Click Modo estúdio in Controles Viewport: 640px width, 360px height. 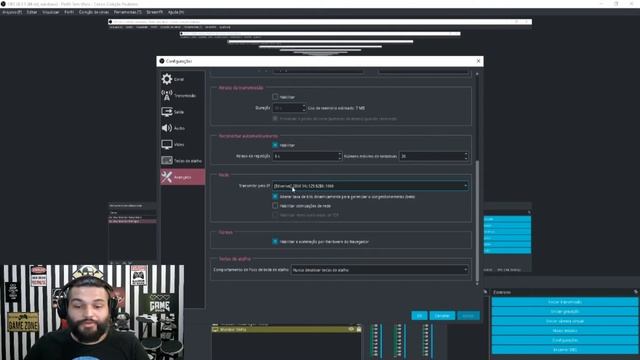click(x=564, y=331)
